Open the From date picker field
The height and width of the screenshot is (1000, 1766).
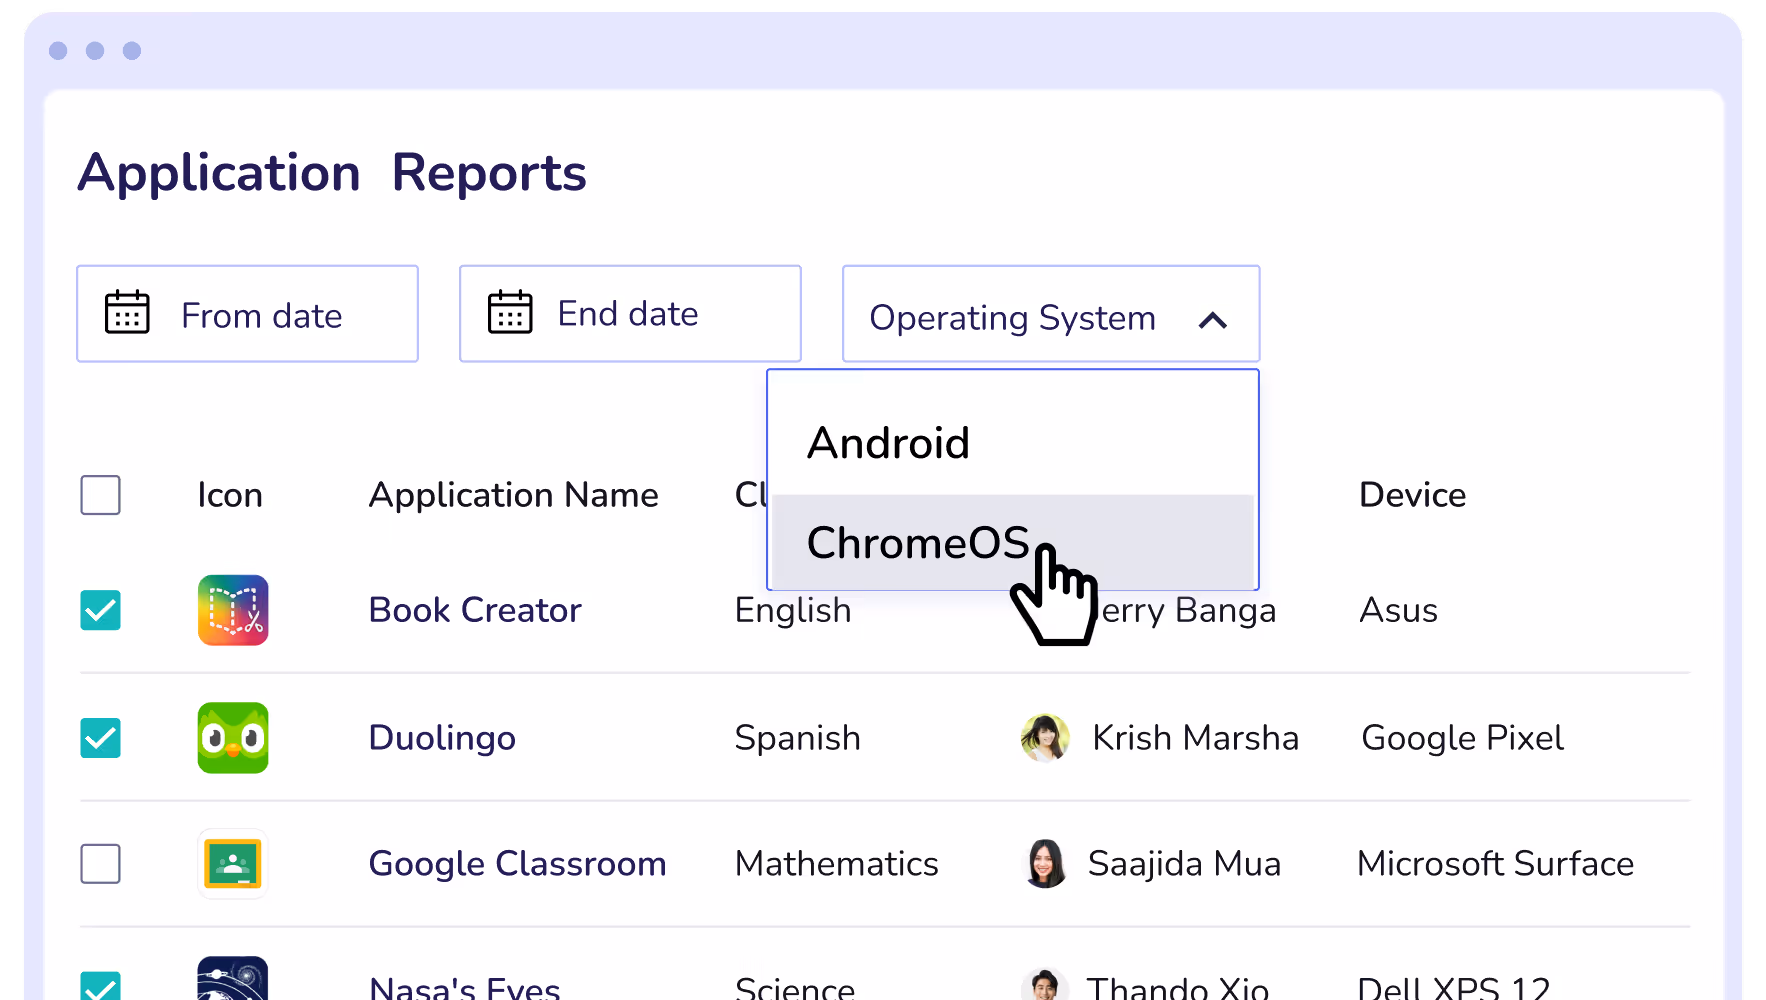(x=247, y=314)
